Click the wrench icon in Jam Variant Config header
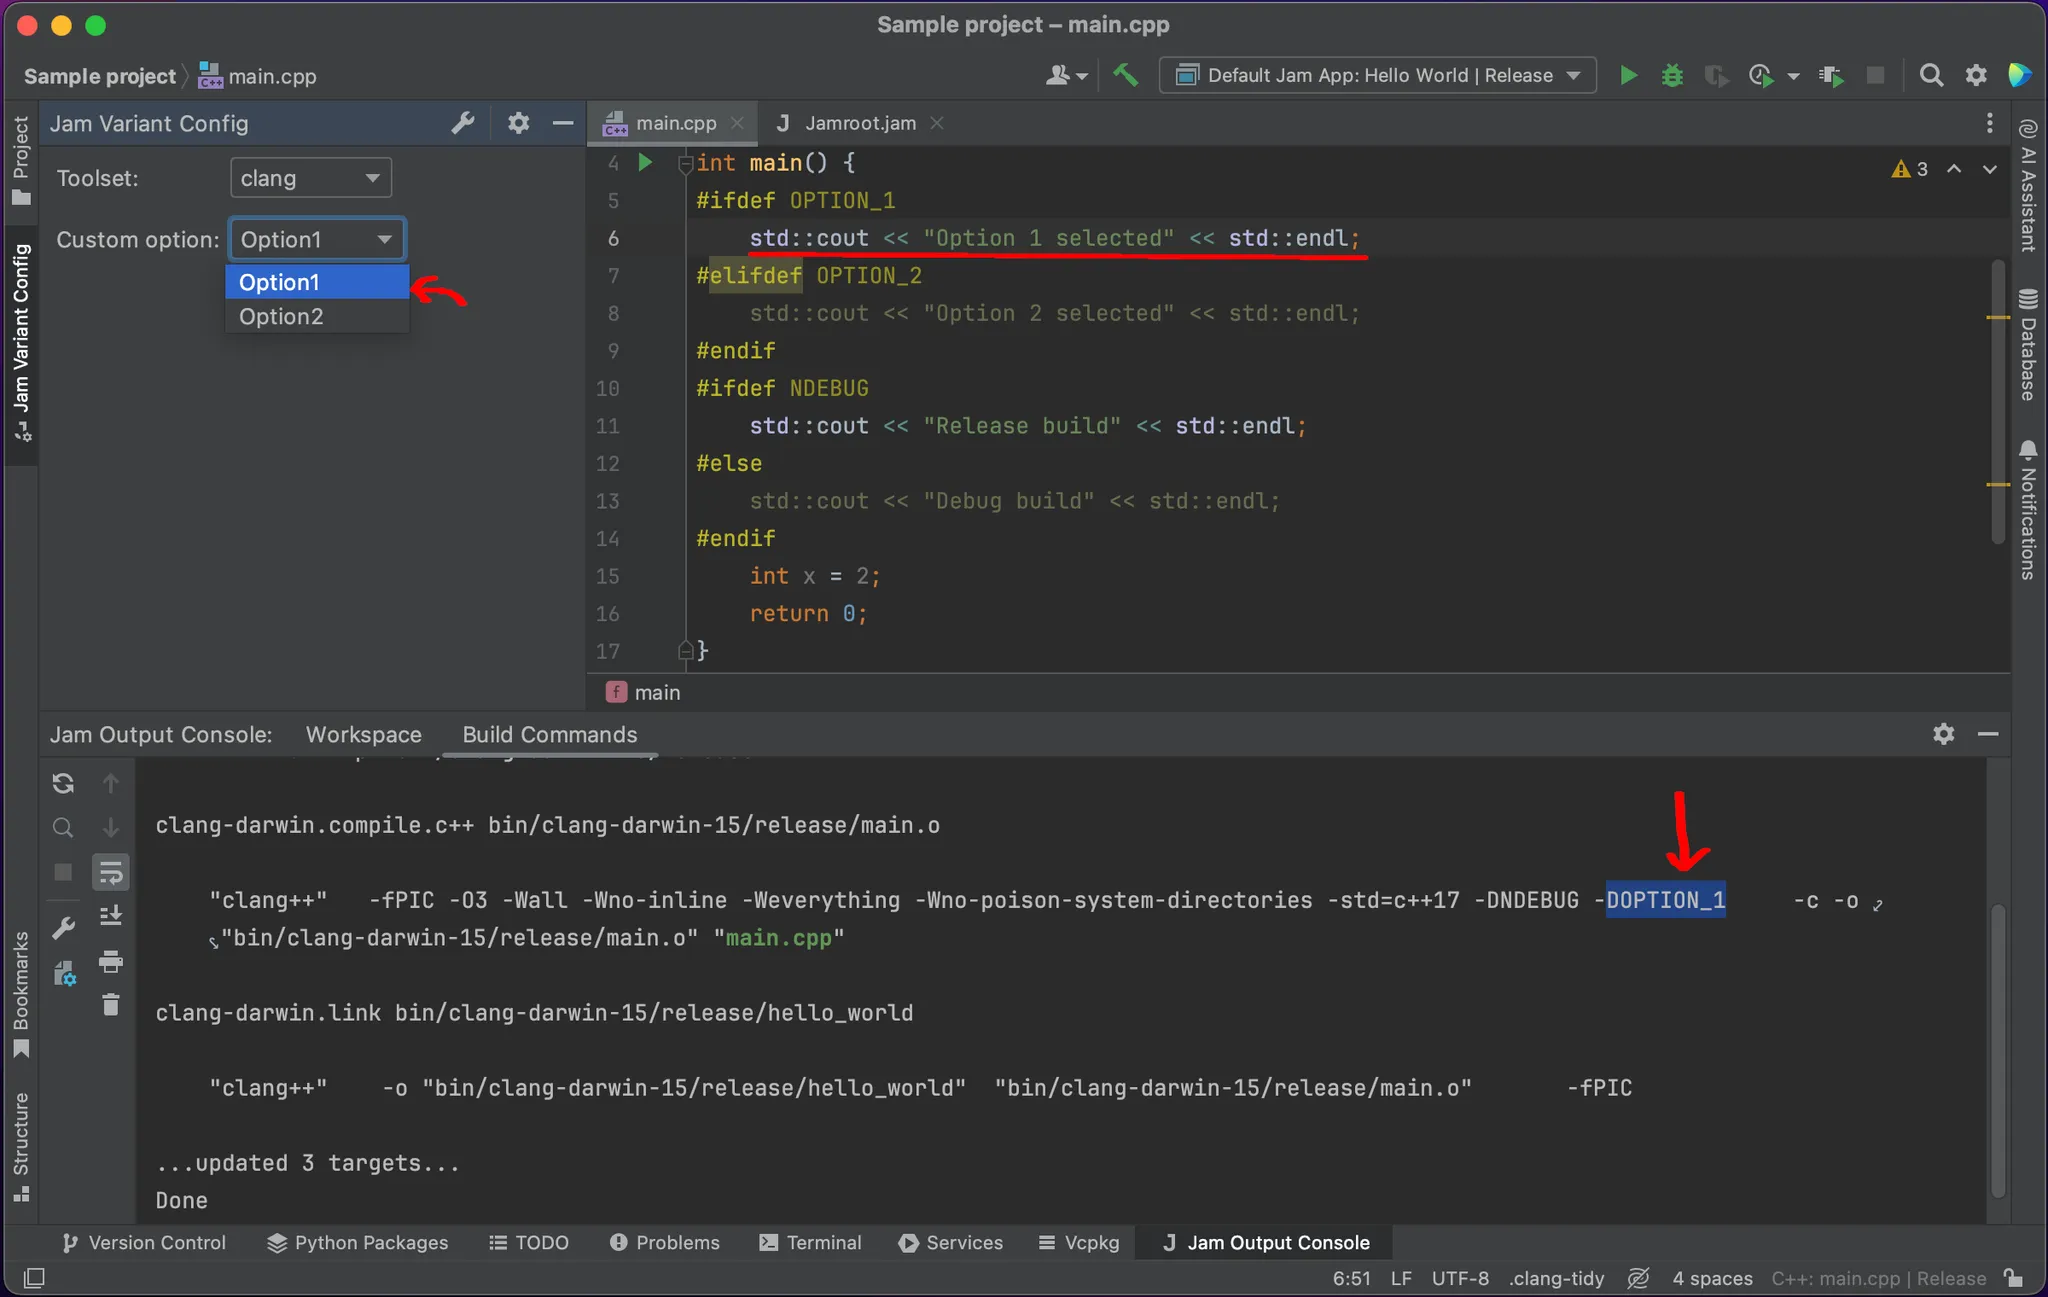Image resolution: width=2048 pixels, height=1297 pixels. (463, 123)
